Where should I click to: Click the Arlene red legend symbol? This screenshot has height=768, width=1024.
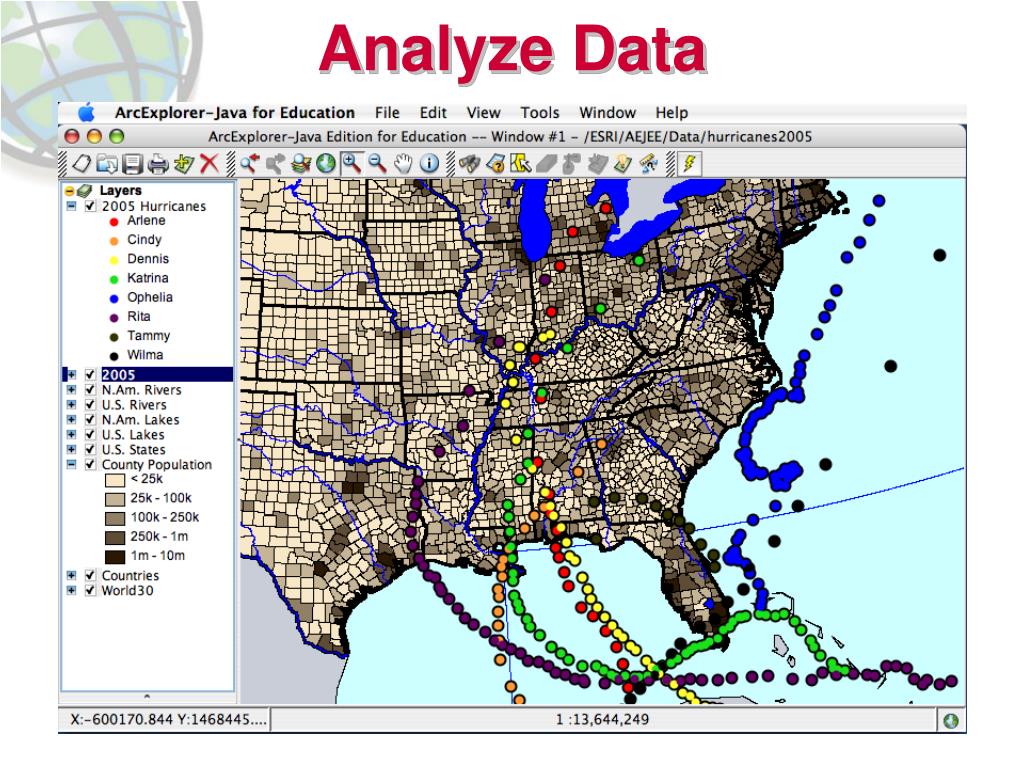[114, 222]
